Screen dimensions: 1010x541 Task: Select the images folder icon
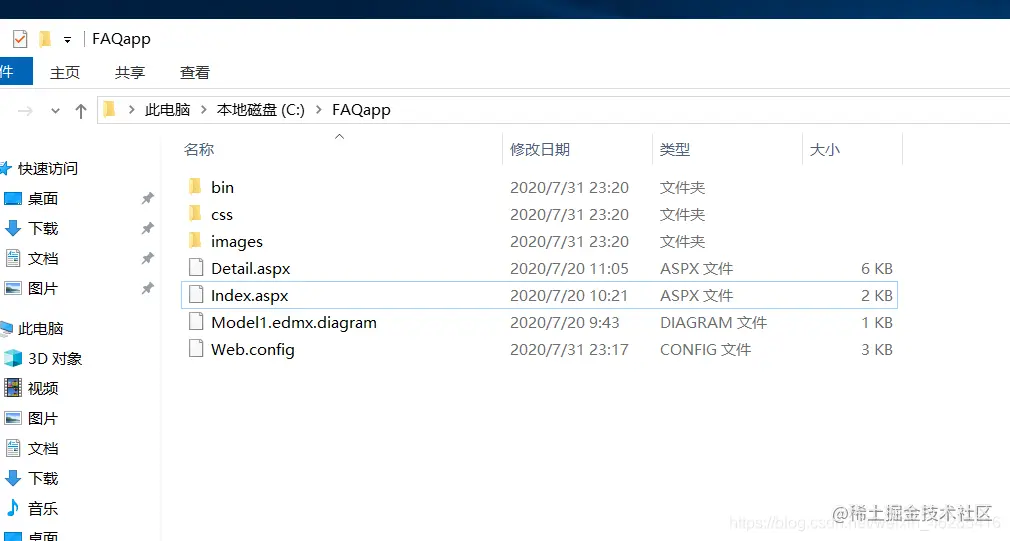point(195,241)
